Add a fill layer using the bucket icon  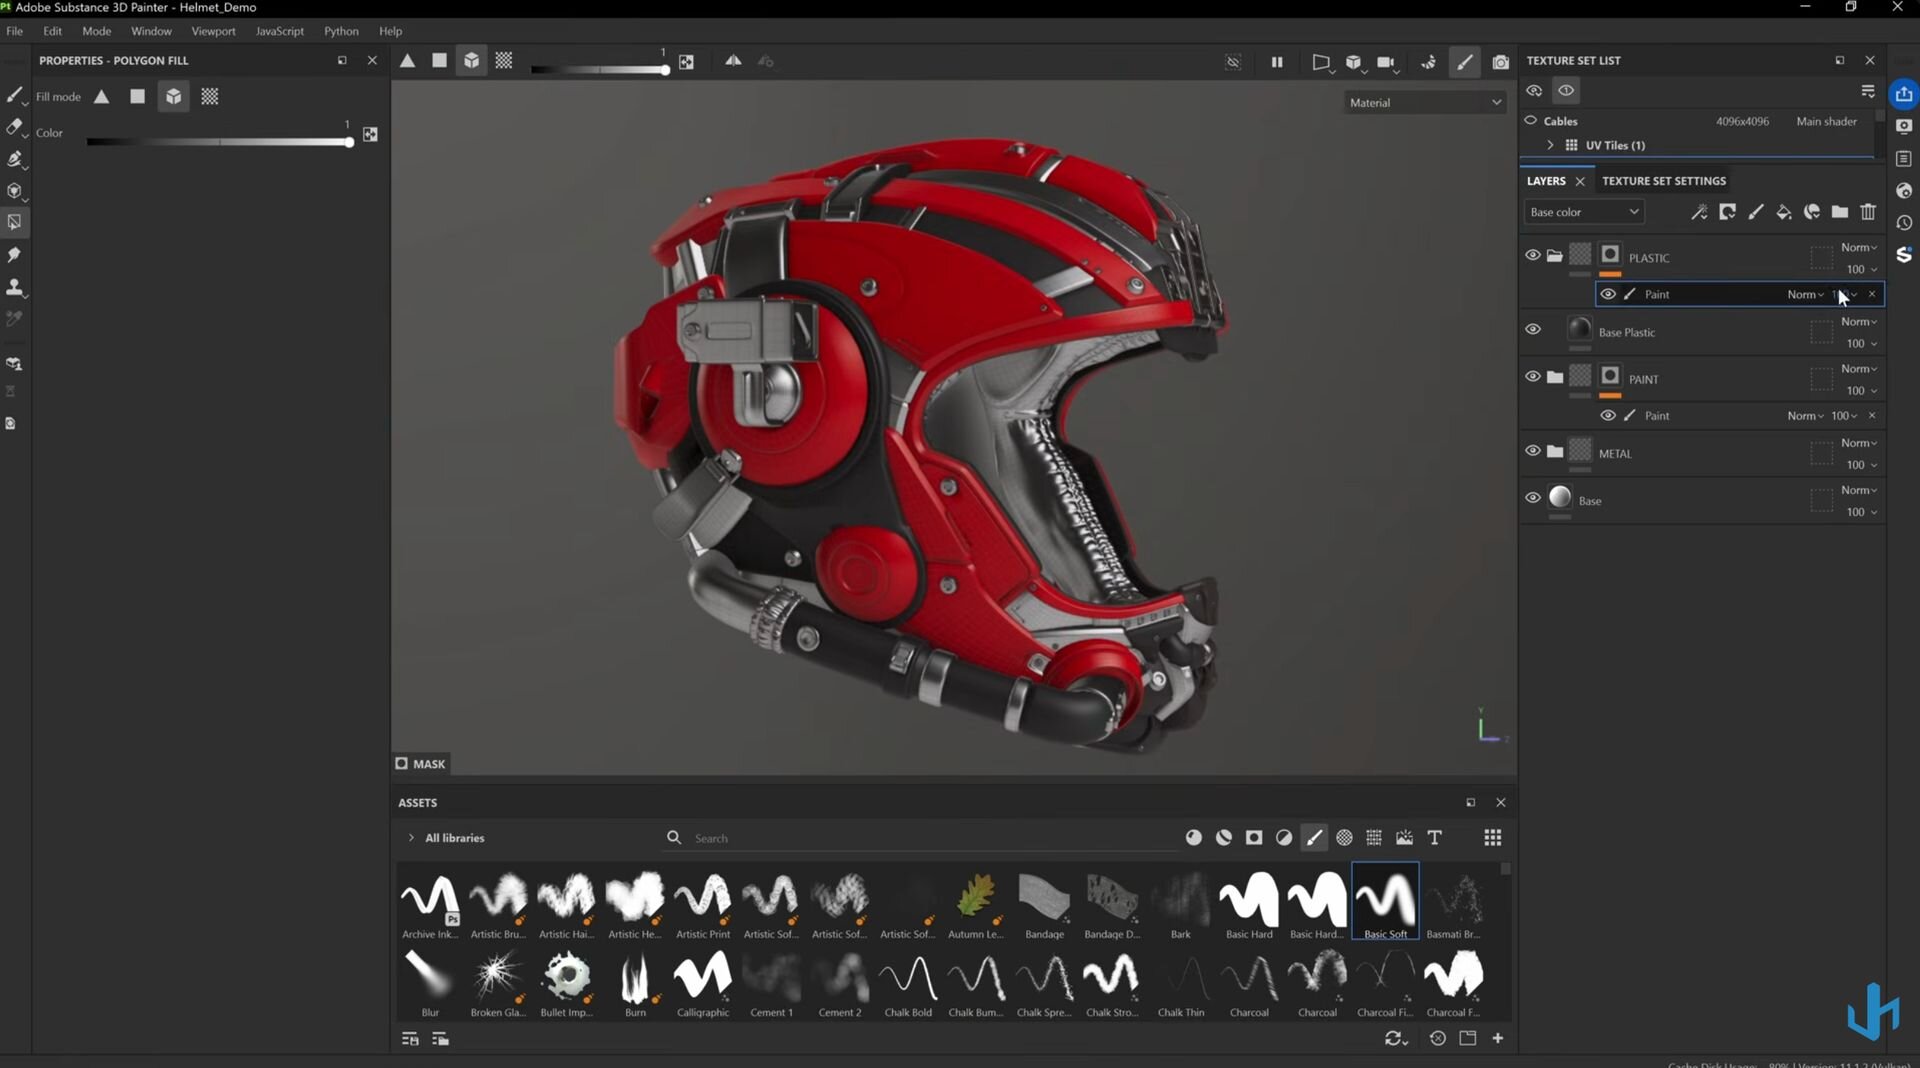tap(1783, 212)
